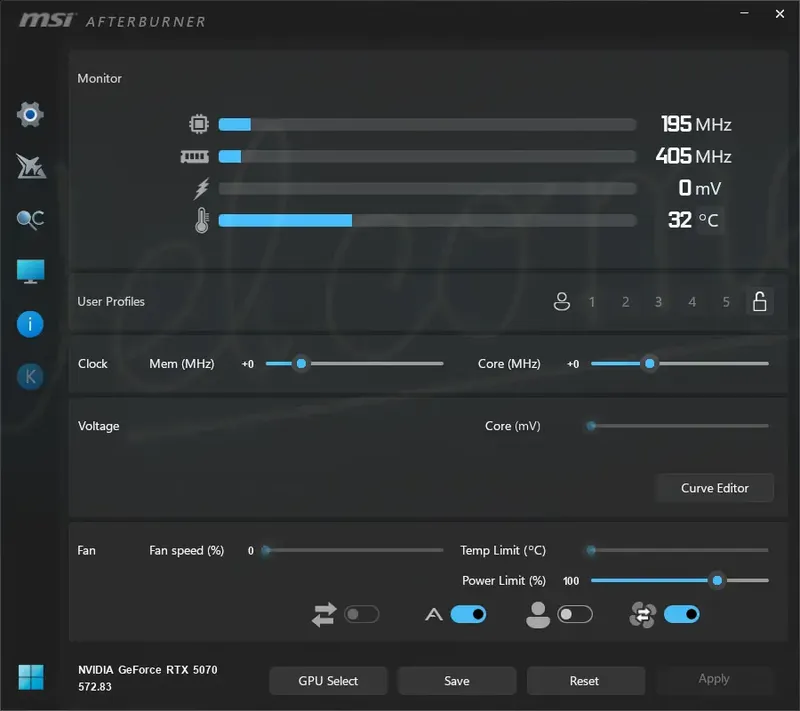Viewport: 800px width, 711px height.
Task: Click the MSI Kombustor jet icon
Action: [x=31, y=167]
